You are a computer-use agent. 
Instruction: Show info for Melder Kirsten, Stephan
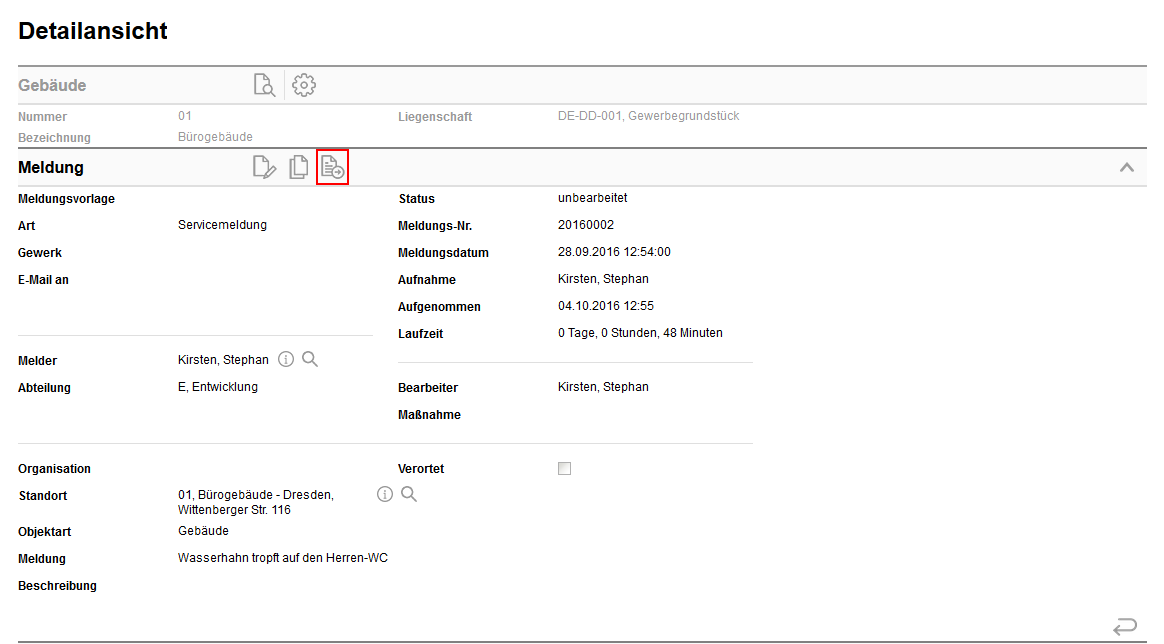[x=286, y=359]
